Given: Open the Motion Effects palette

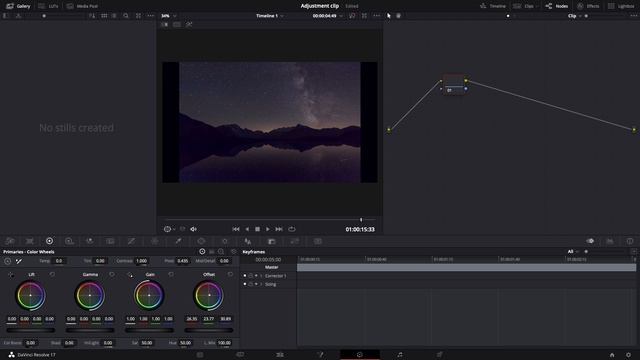Looking at the screenshot, I should pos(110,241).
